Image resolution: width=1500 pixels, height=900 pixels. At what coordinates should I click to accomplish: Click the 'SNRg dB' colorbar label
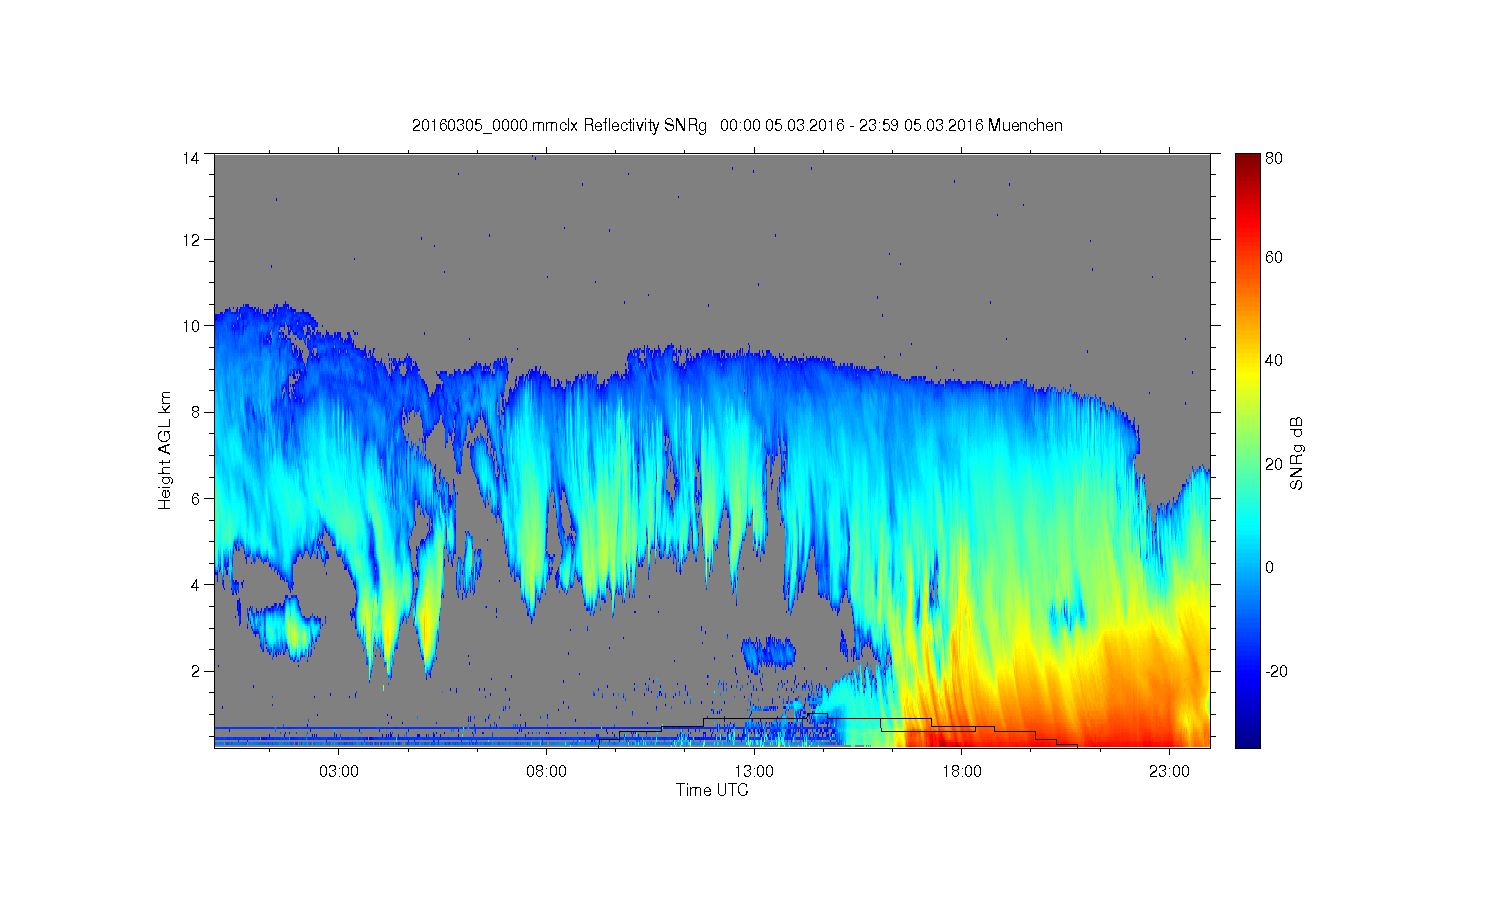(1296, 453)
